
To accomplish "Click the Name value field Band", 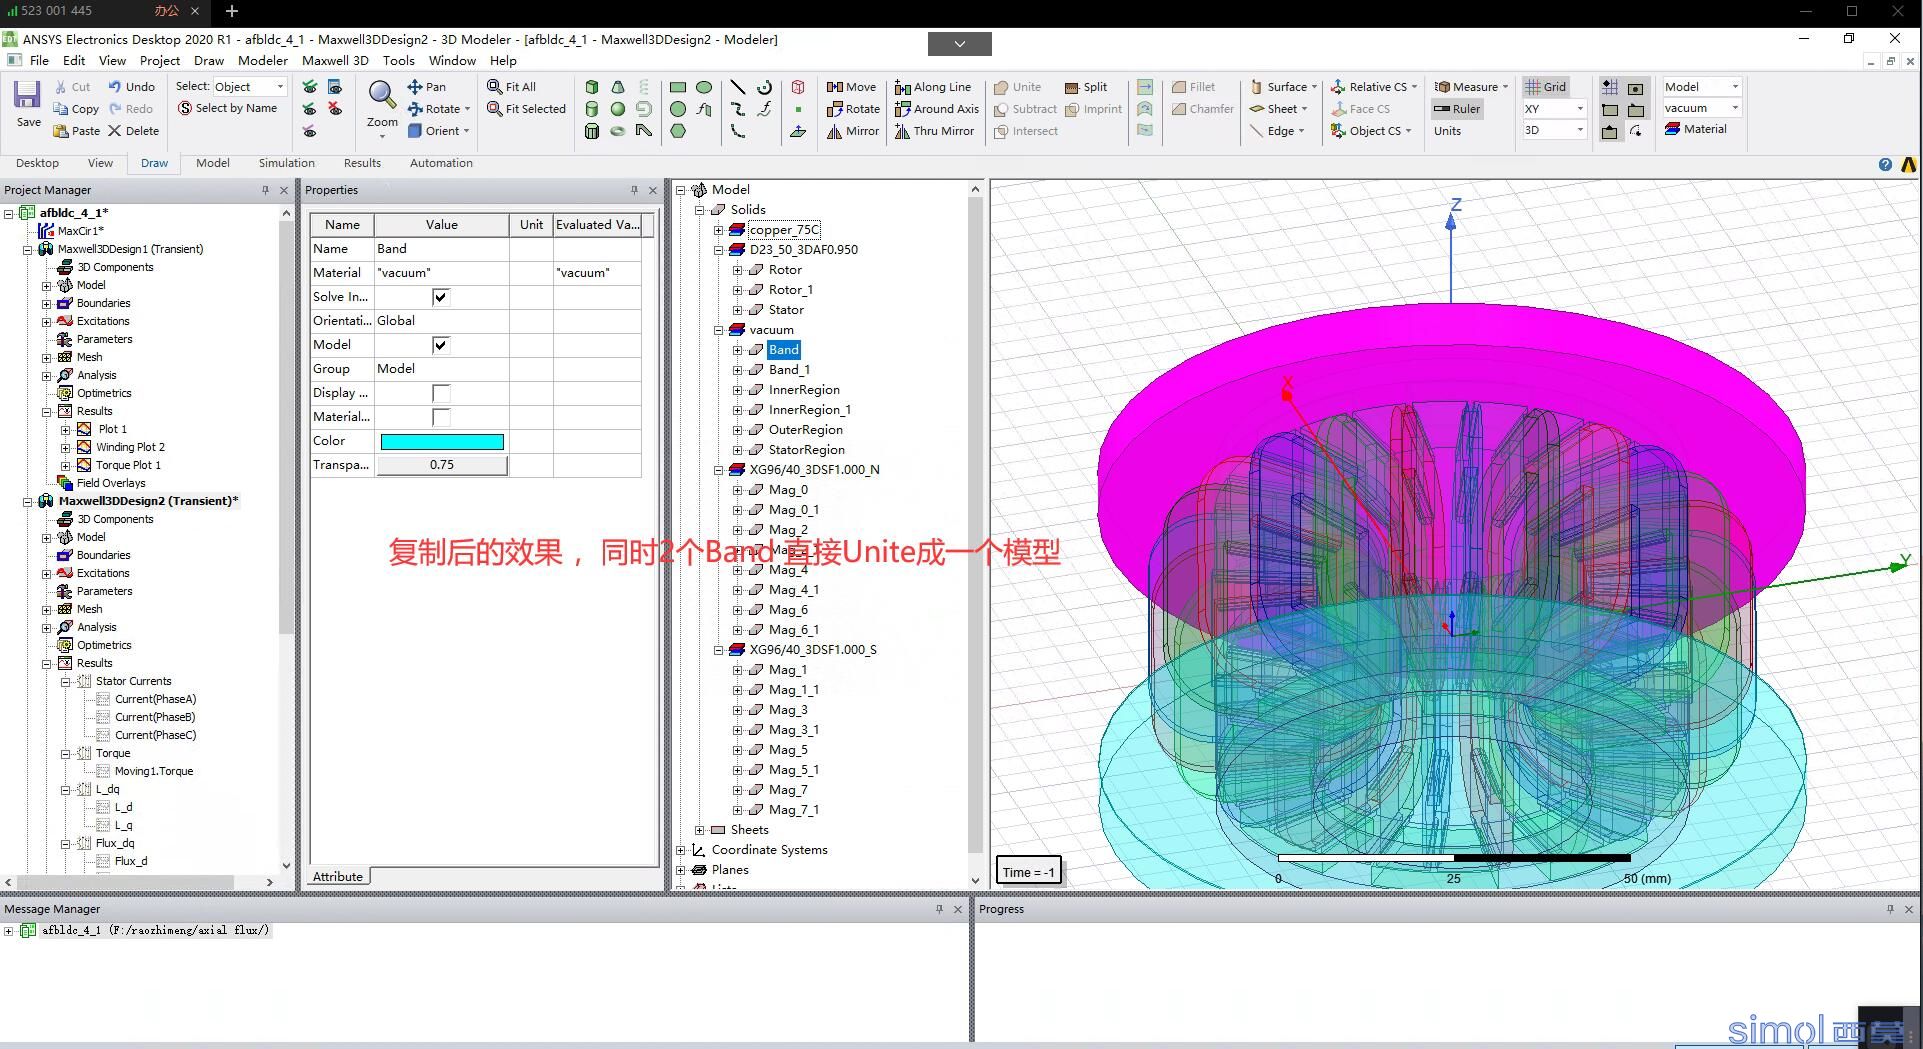I will (x=441, y=249).
